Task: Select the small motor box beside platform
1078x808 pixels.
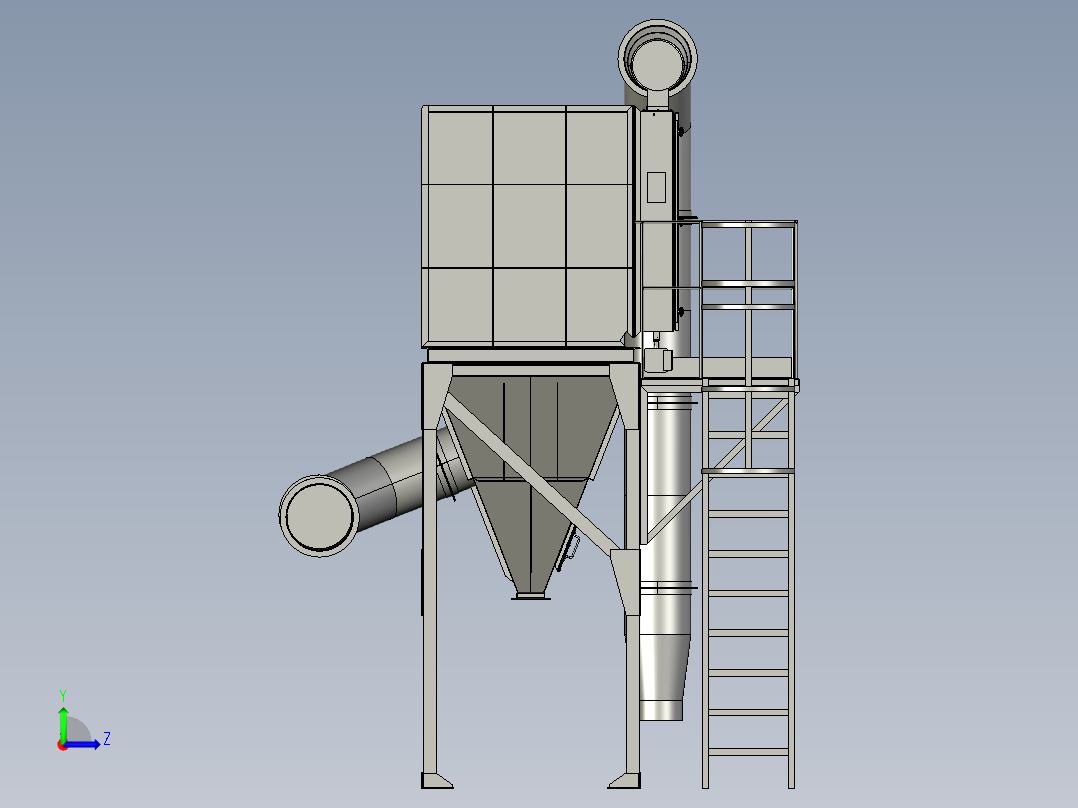Action: (658, 361)
